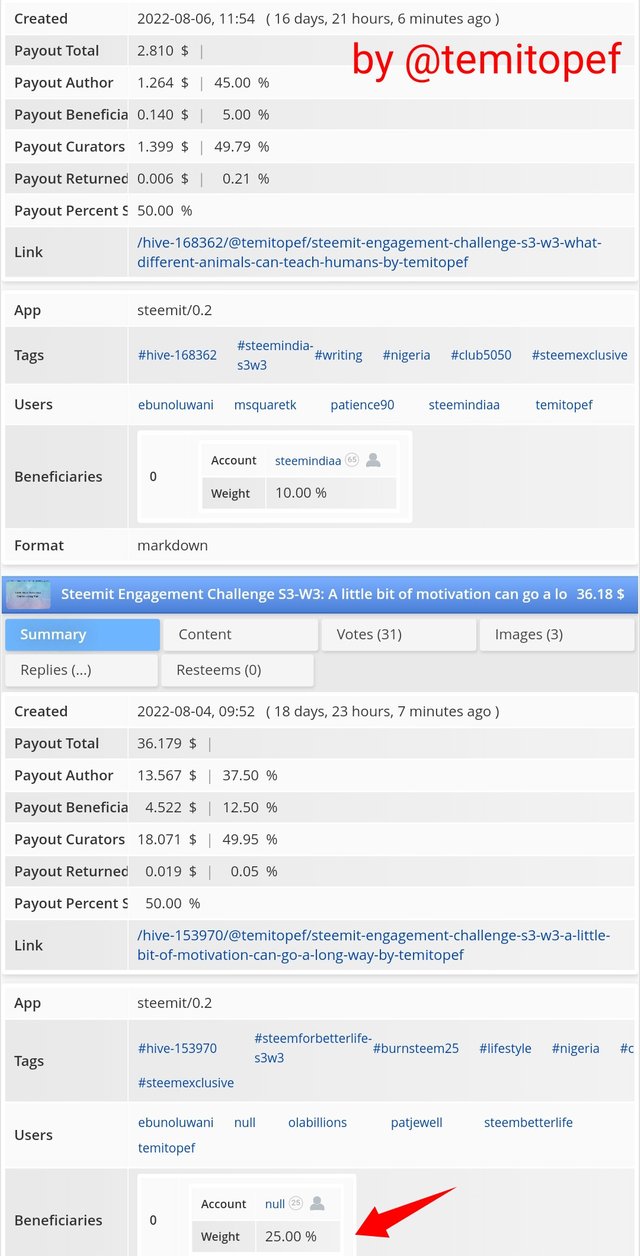Click the #hive-168362 tag
This screenshot has height=1256, width=640.
(x=177, y=355)
